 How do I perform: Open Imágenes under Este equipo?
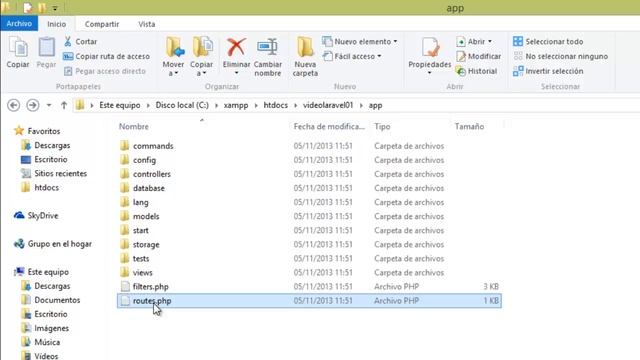(x=51, y=328)
